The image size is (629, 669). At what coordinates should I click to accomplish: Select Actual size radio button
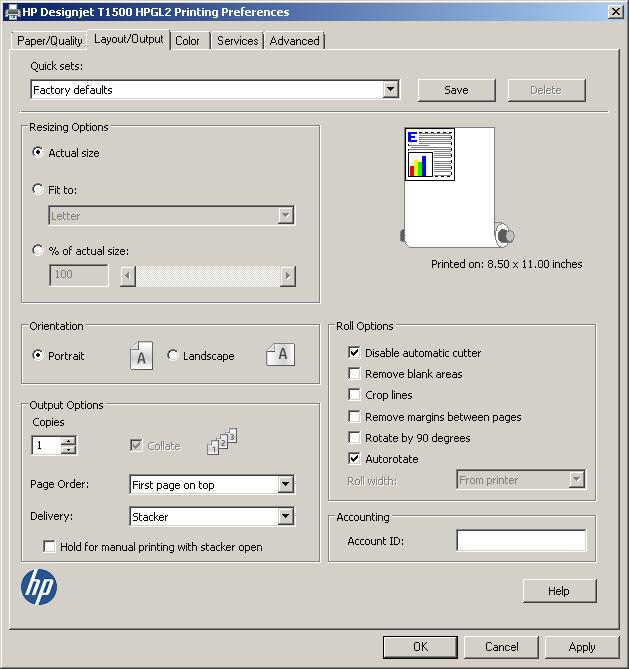click(38, 152)
